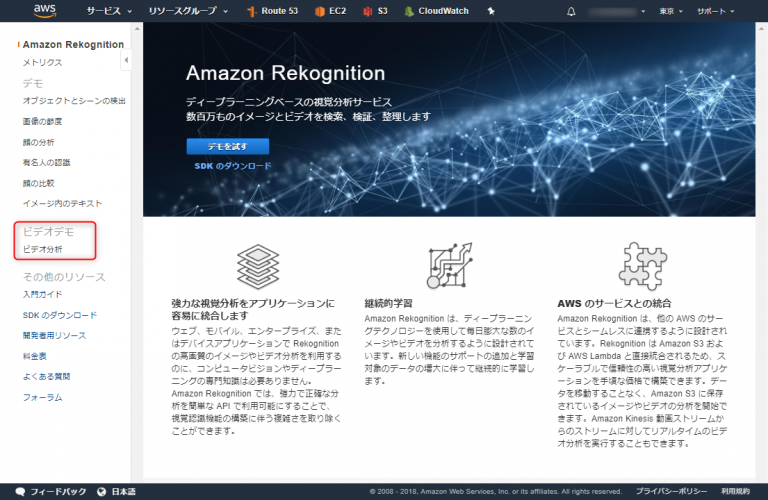
Task: Open the Route 53 shortcut
Action: coord(273,11)
